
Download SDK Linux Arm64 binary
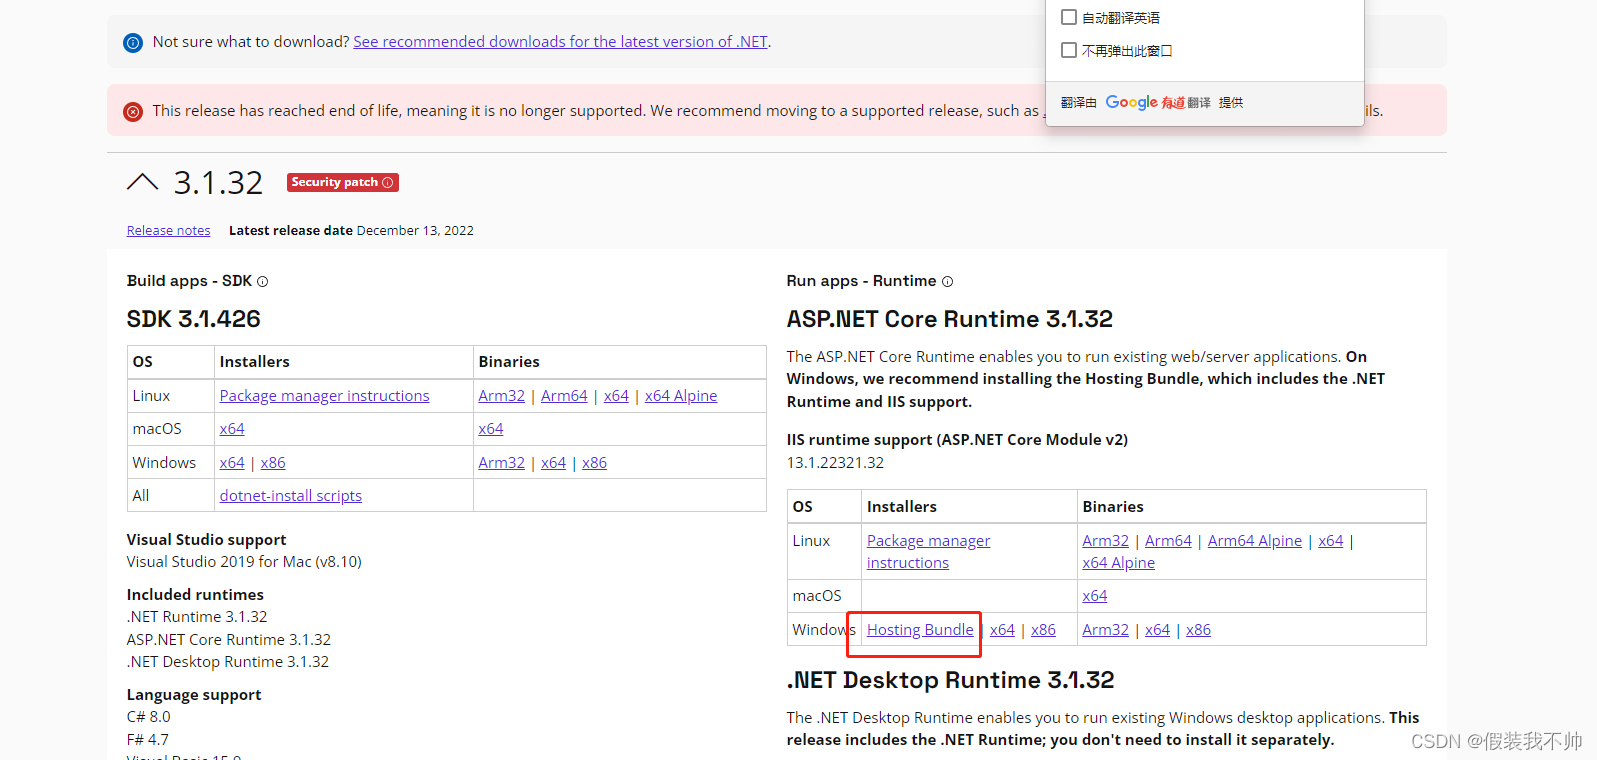click(564, 396)
